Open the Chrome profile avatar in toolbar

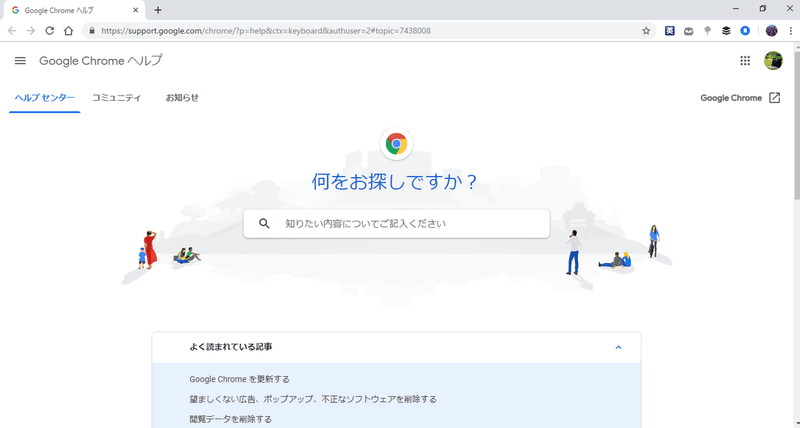pyautogui.click(x=771, y=31)
